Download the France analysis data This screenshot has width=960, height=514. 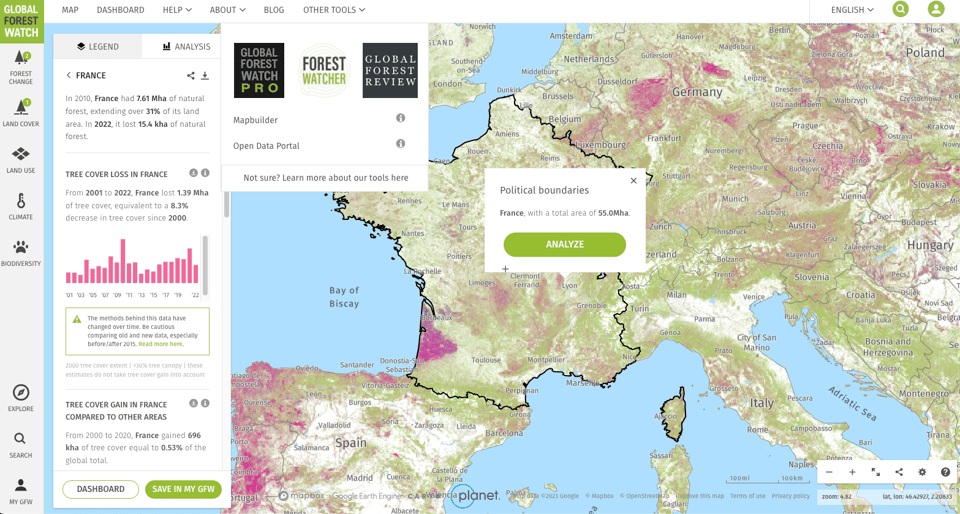[x=205, y=76]
